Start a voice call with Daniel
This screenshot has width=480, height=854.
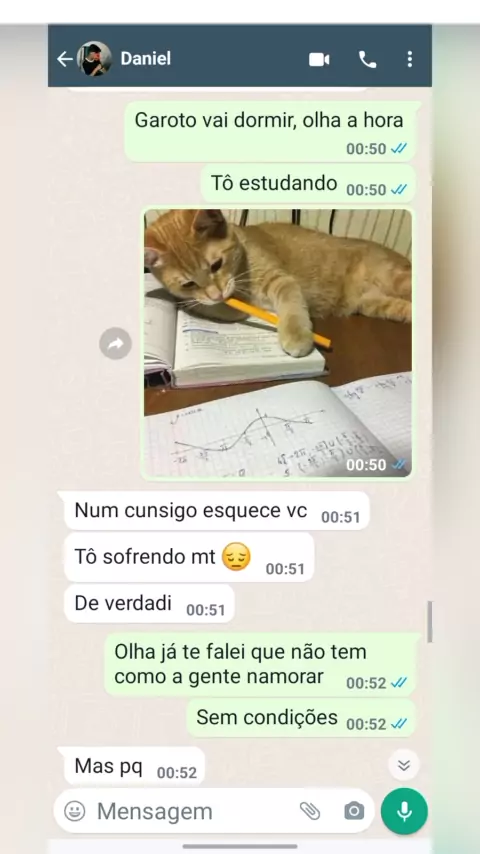(x=367, y=59)
